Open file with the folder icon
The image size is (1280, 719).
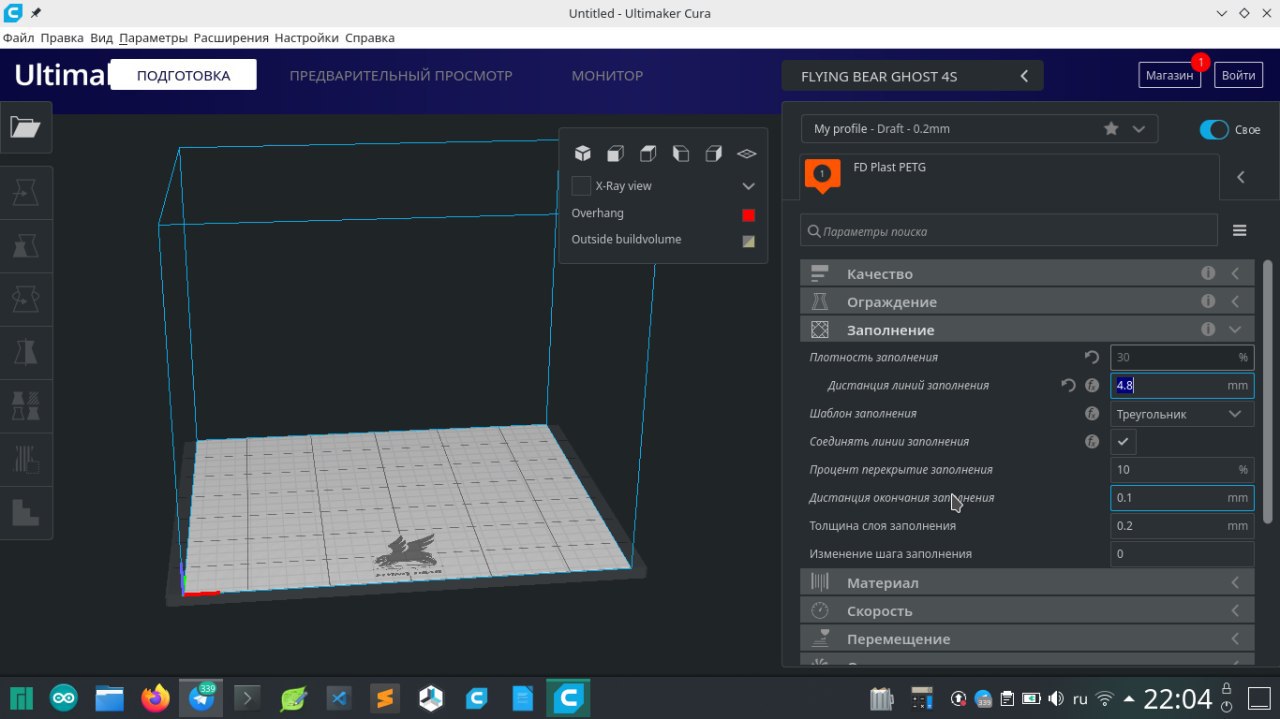25,127
